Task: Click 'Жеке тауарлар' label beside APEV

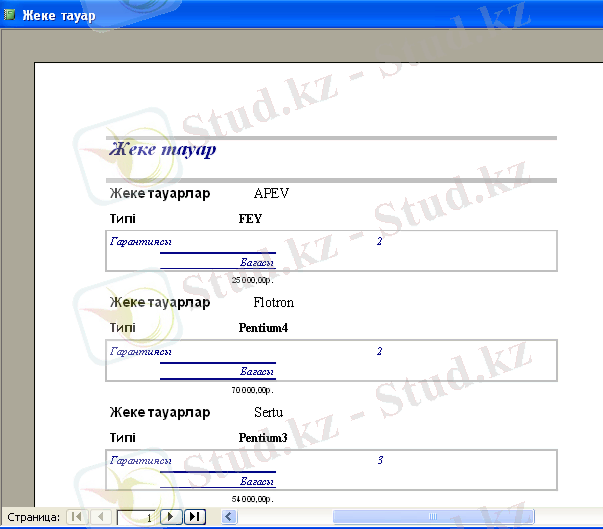Action: 160,193
